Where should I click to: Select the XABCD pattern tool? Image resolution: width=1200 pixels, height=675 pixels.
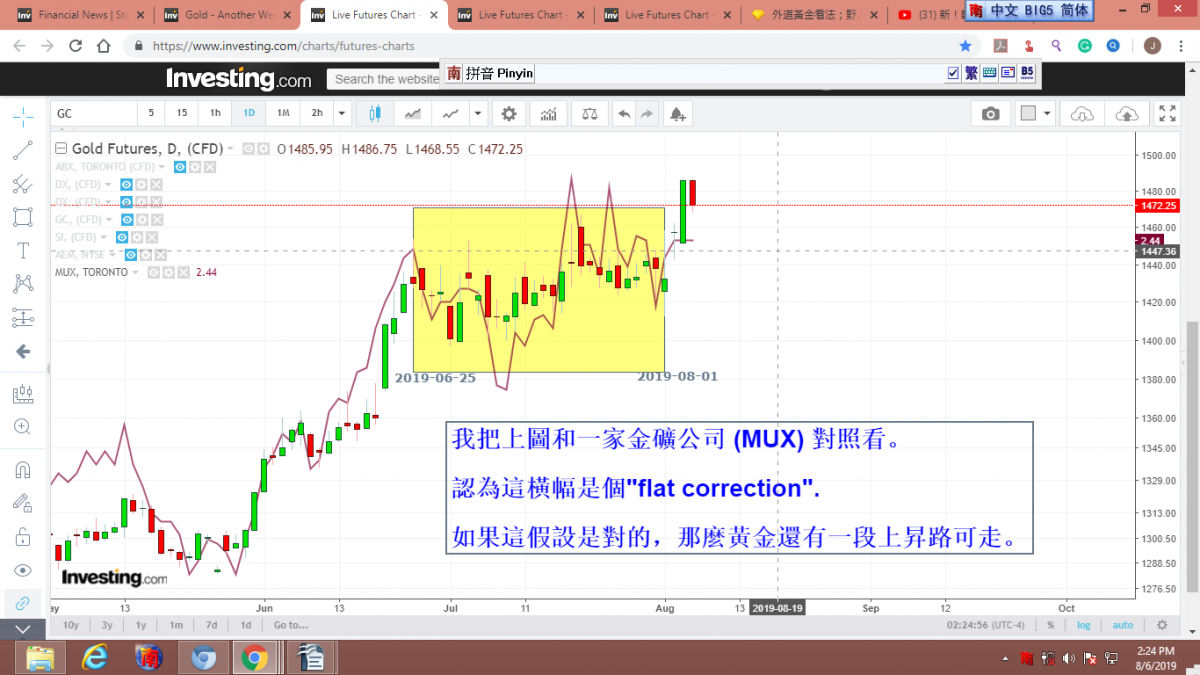[23, 284]
